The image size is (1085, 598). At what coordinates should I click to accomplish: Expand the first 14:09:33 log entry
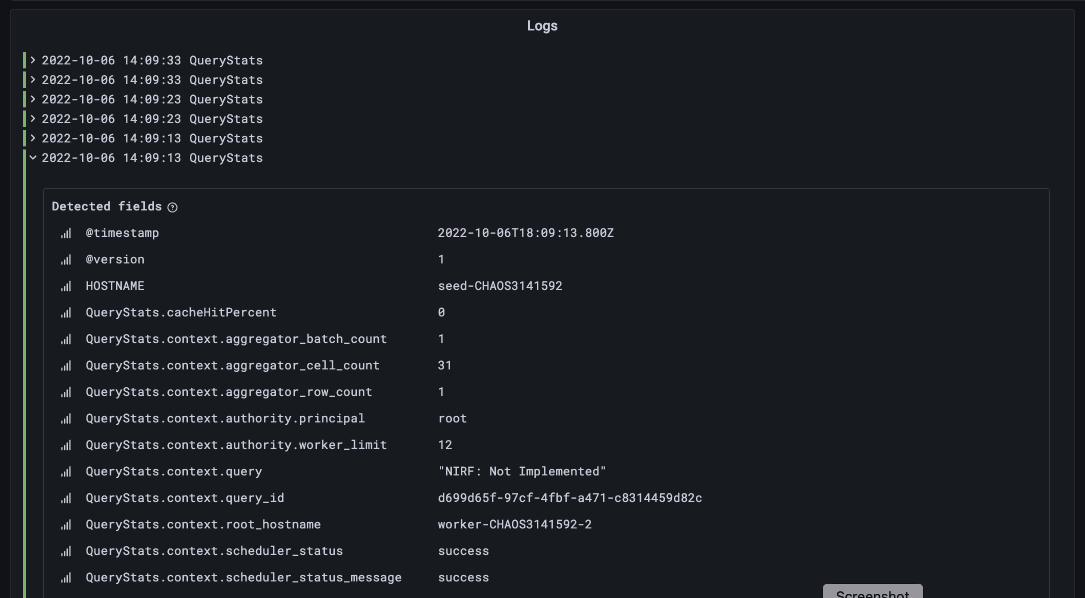pos(33,60)
